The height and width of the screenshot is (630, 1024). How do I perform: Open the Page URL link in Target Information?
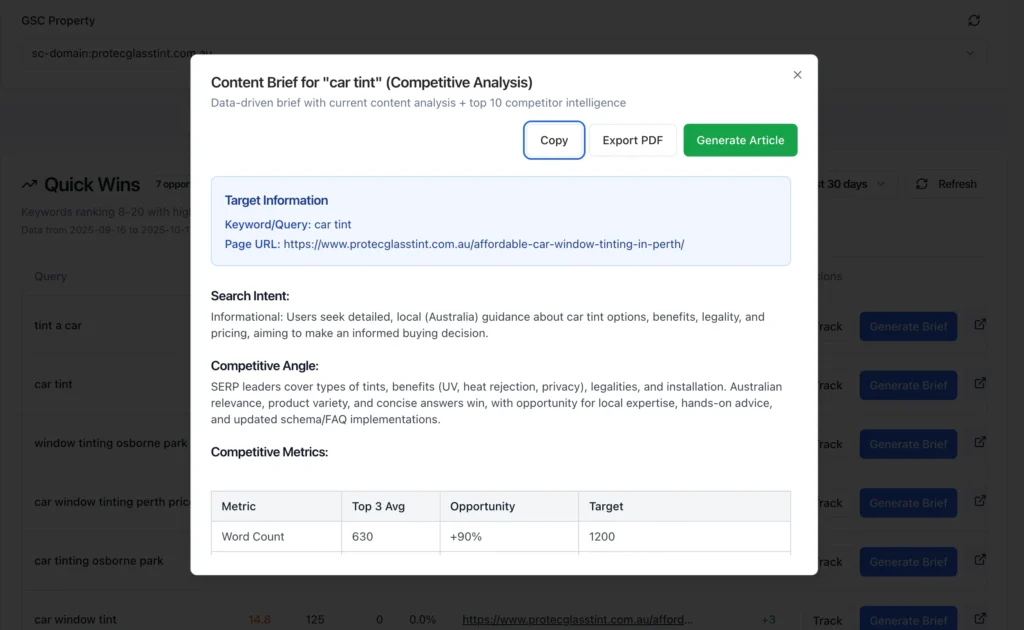tap(483, 244)
